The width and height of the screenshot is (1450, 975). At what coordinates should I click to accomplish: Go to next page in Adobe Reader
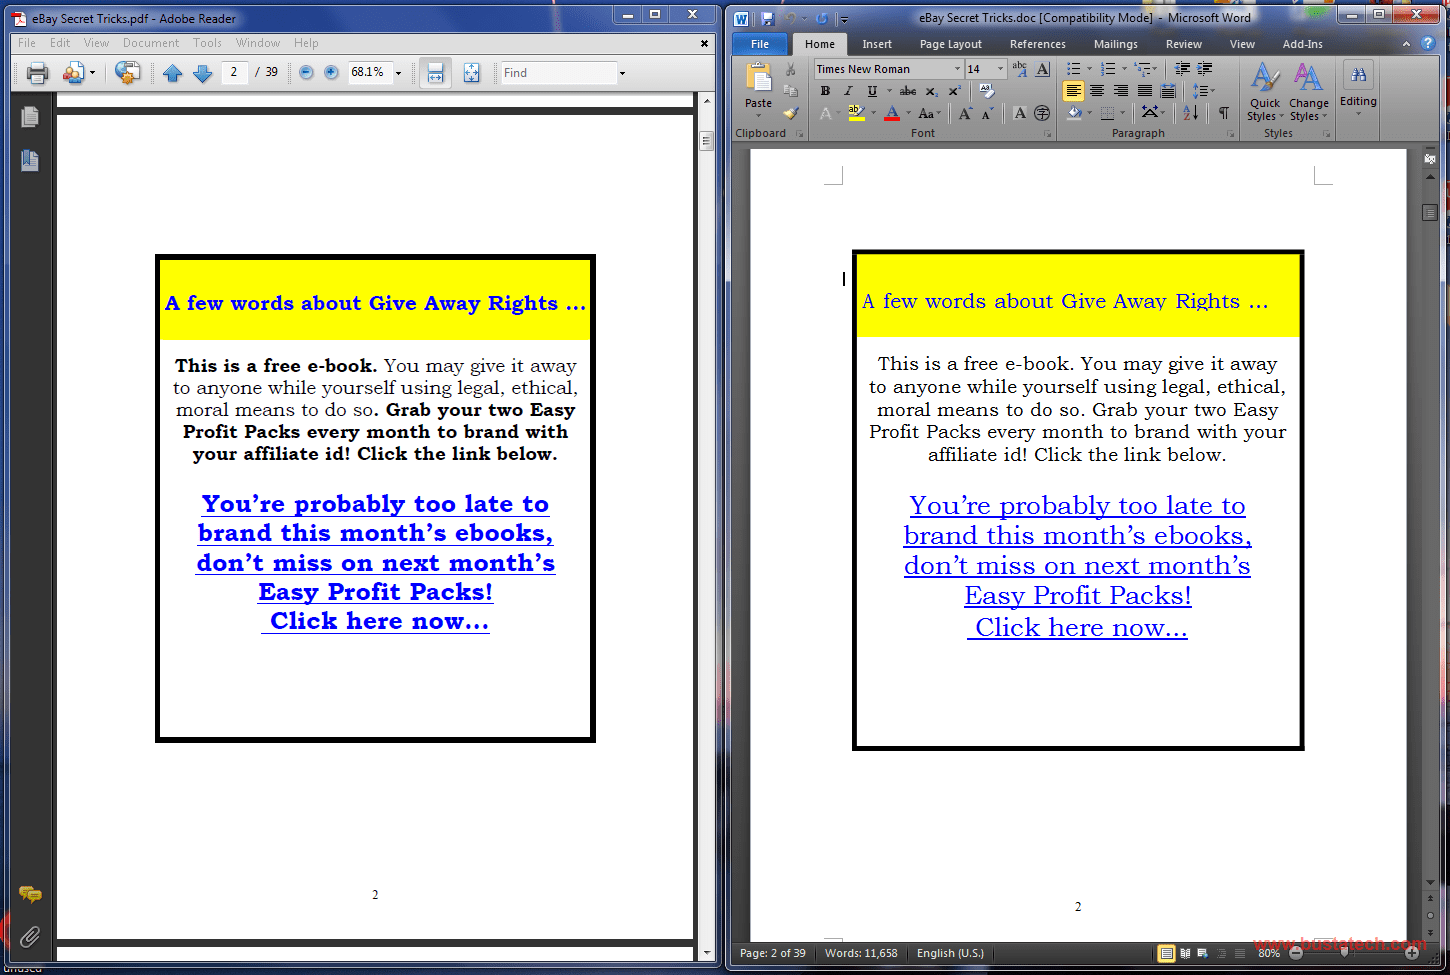point(202,73)
